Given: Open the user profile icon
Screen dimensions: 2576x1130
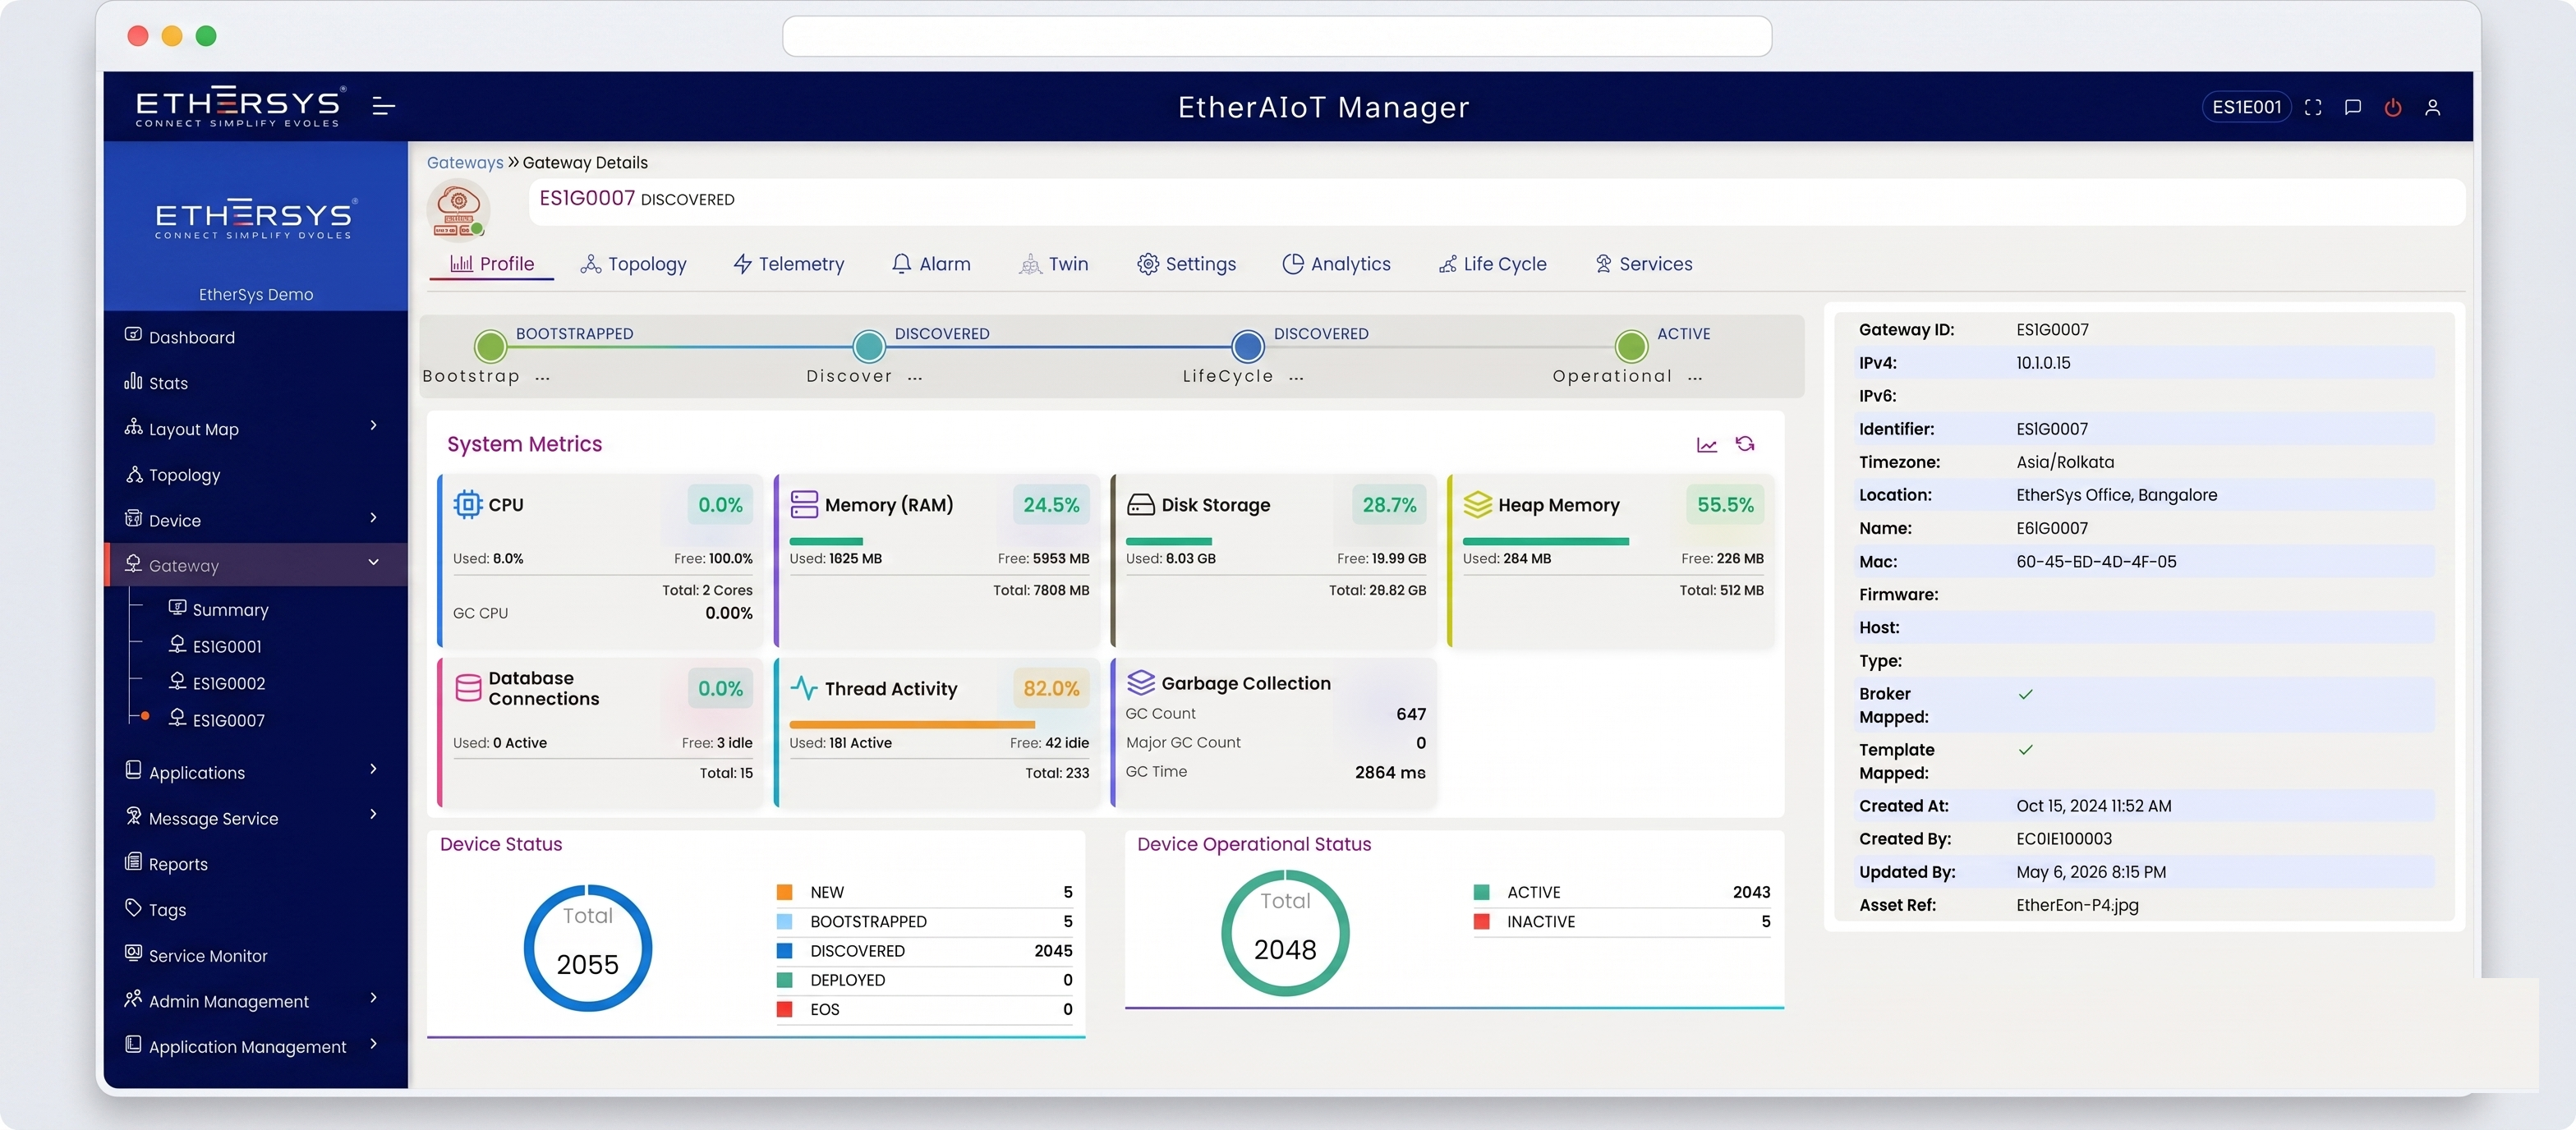Looking at the screenshot, I should click(2432, 107).
